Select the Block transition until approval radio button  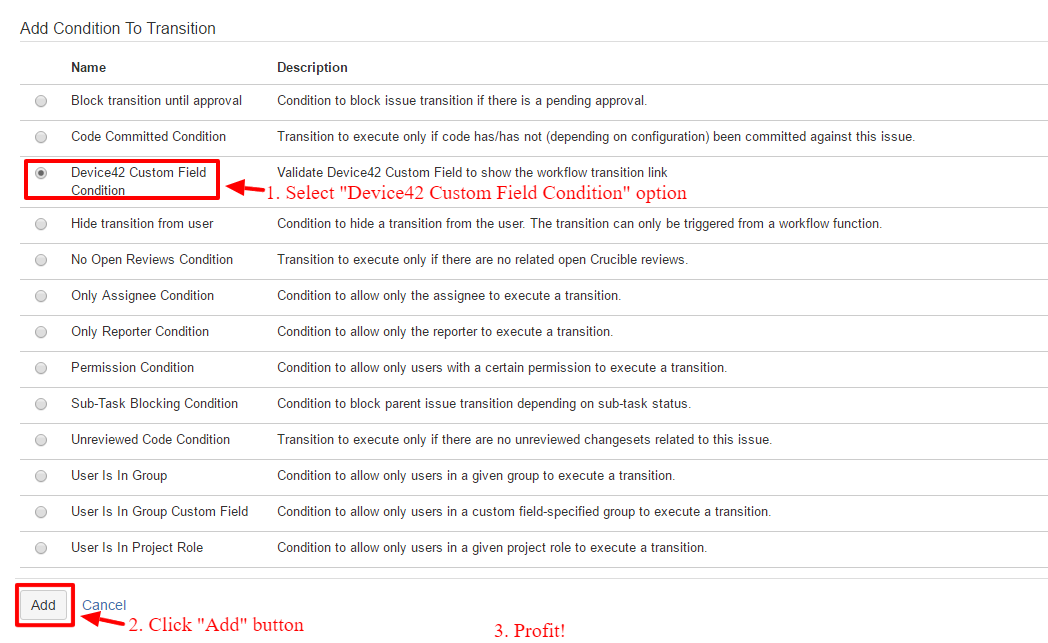pos(40,100)
